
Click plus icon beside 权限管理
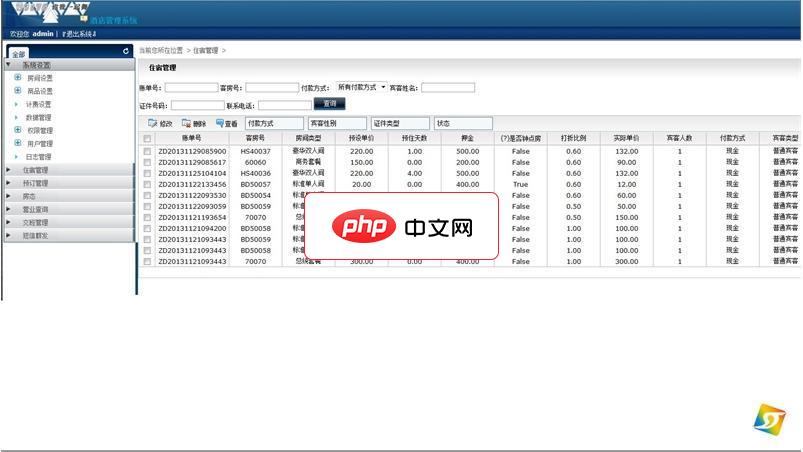pyautogui.click(x=18, y=130)
